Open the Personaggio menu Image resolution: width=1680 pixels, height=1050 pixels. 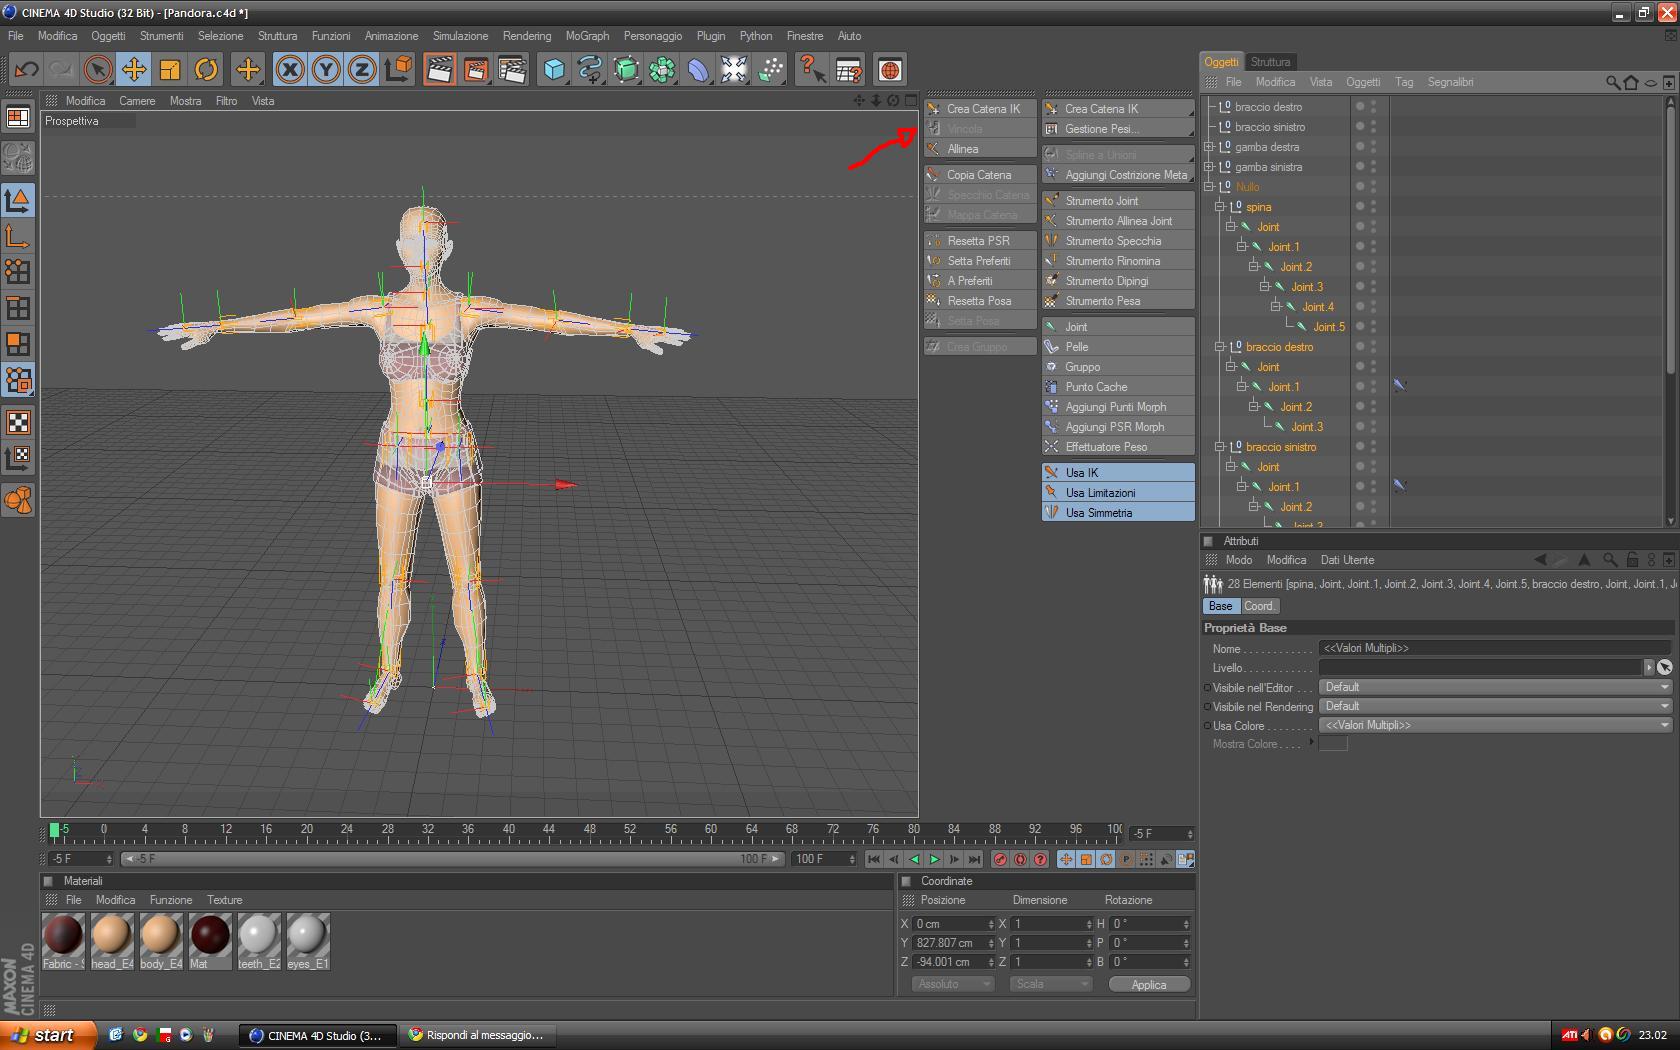pos(652,36)
